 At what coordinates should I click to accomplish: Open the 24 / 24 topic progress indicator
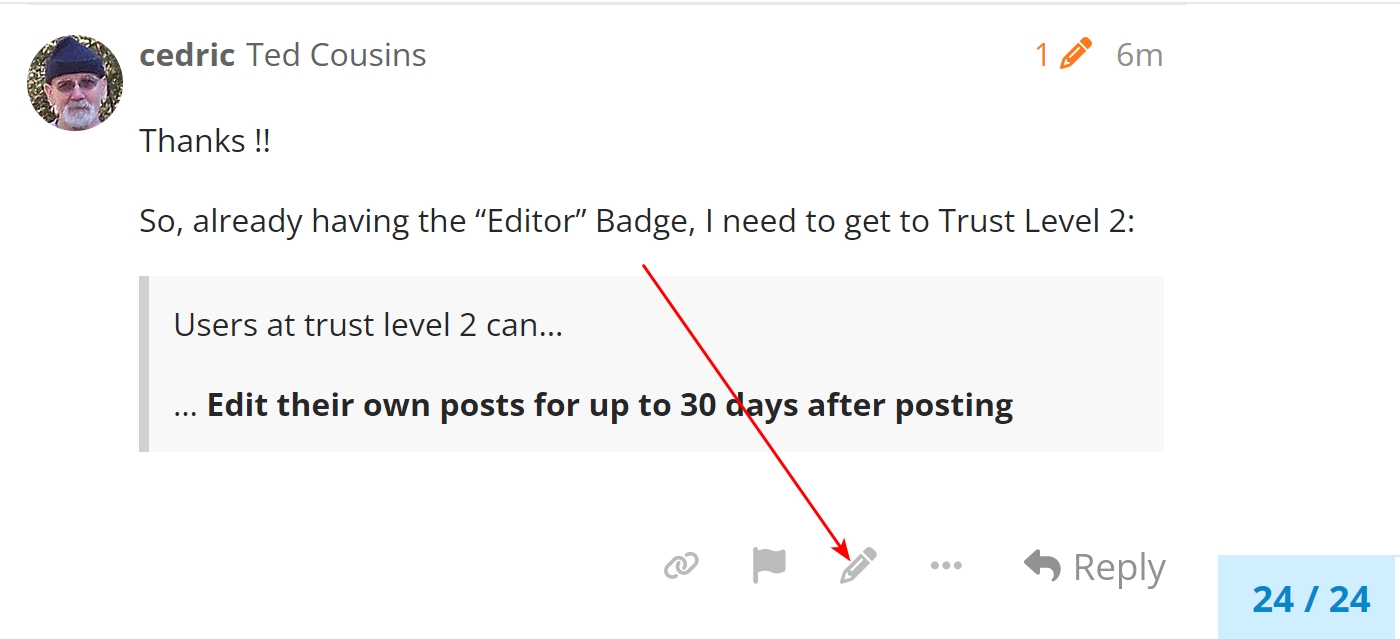(x=1311, y=598)
